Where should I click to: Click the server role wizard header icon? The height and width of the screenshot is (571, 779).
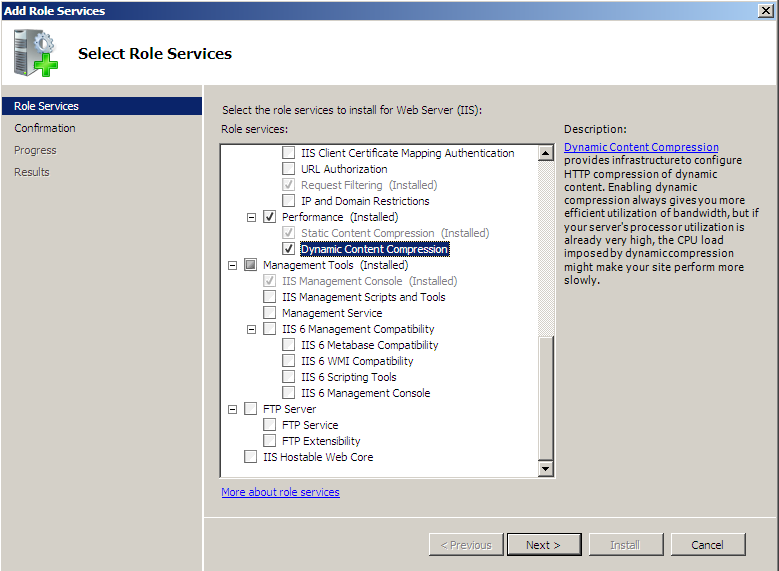[x=36, y=53]
